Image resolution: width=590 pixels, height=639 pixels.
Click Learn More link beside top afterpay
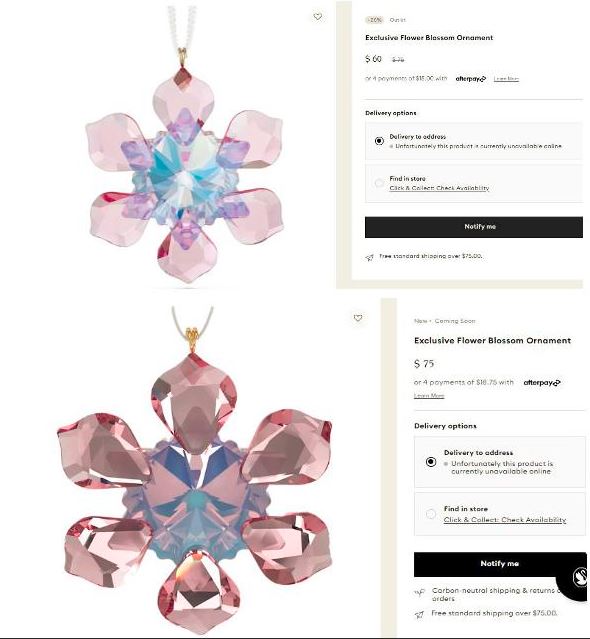(506, 79)
